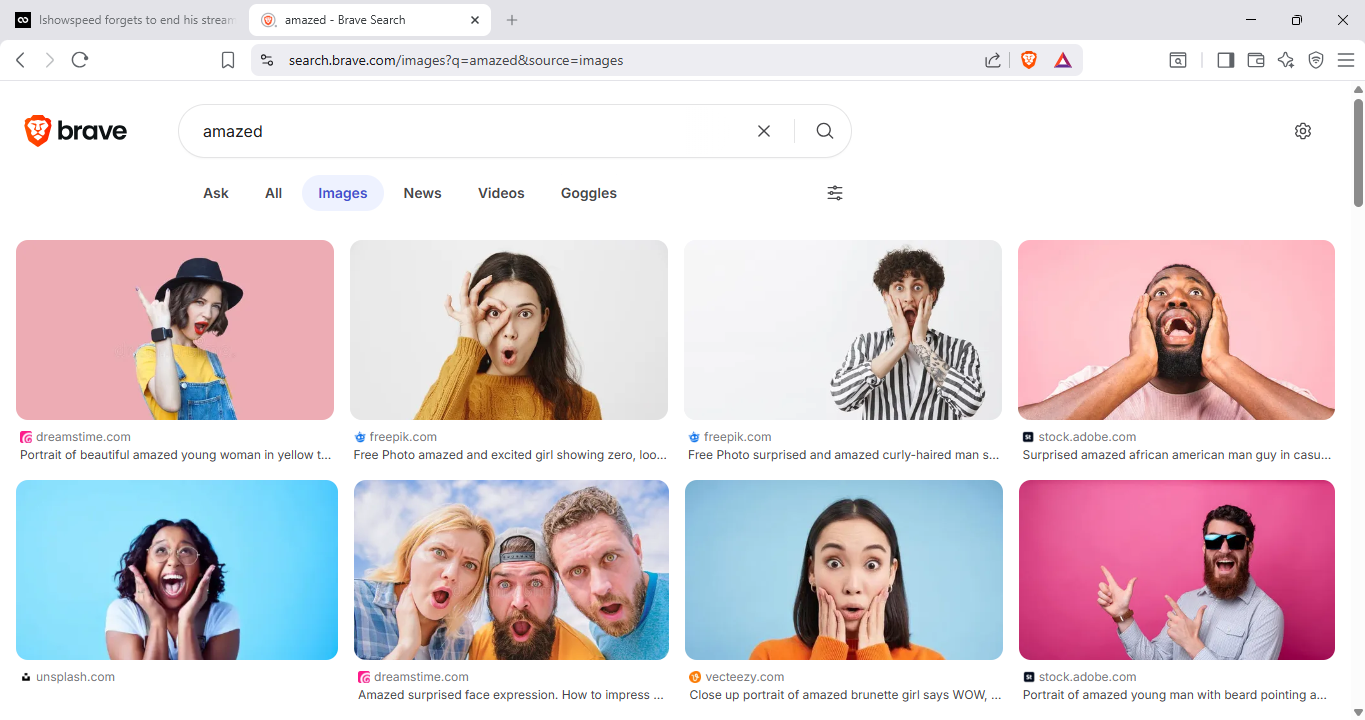1365x720 pixels.
Task: Open the Ask search tab
Action: coord(216,193)
